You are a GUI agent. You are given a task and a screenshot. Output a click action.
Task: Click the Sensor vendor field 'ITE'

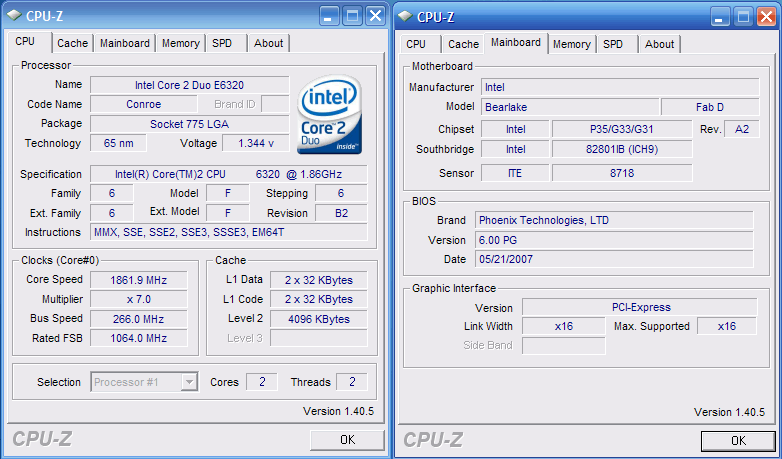(515, 173)
